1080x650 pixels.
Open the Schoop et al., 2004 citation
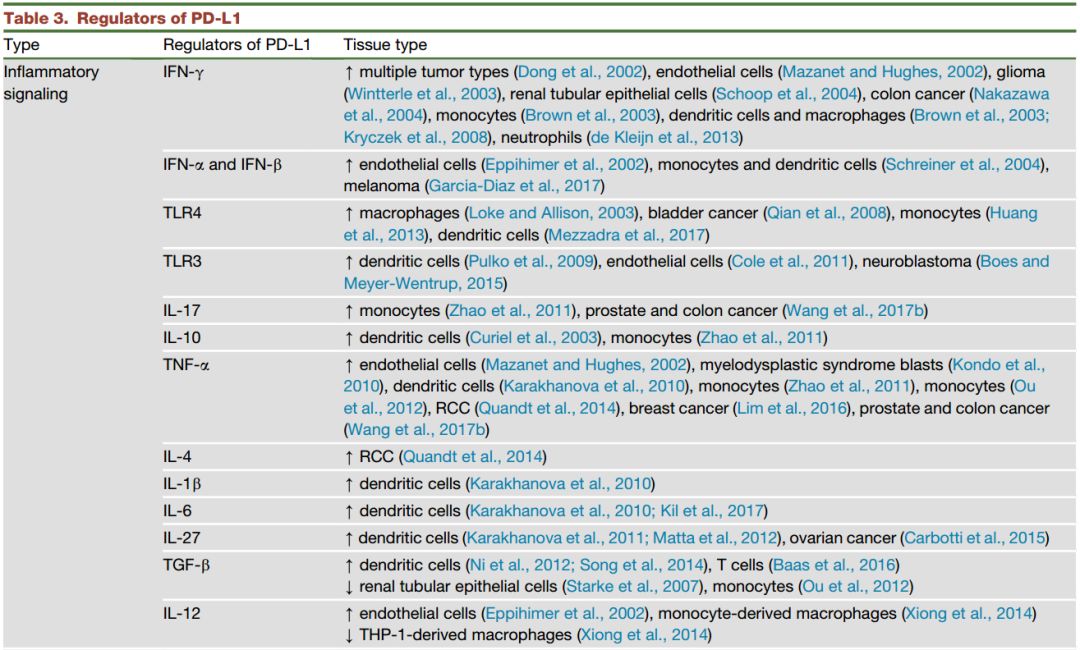coord(787,94)
